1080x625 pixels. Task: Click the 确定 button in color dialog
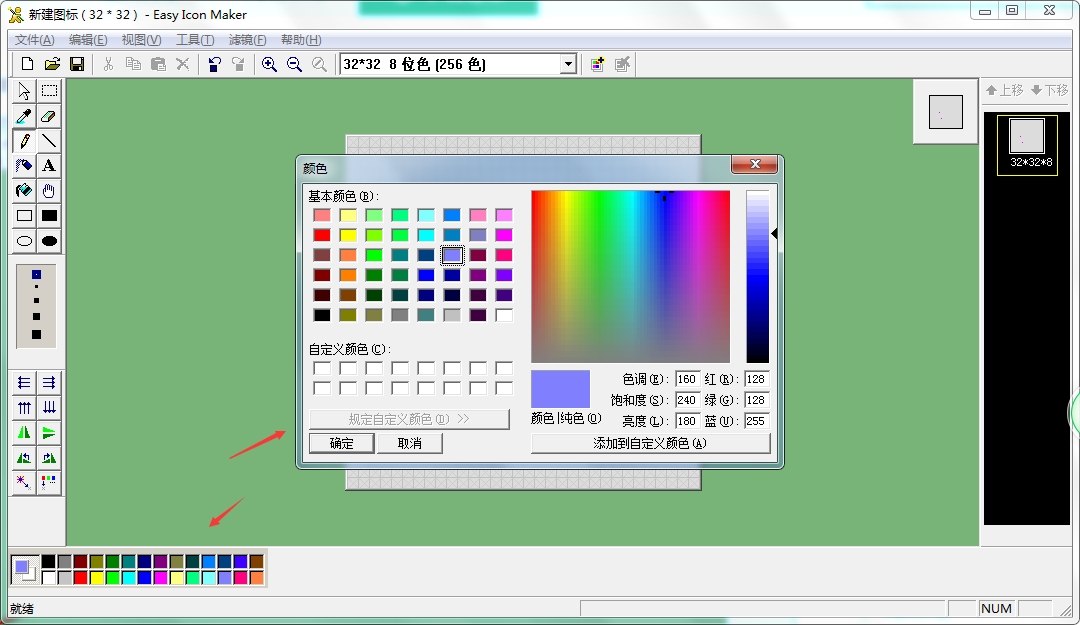click(x=341, y=443)
